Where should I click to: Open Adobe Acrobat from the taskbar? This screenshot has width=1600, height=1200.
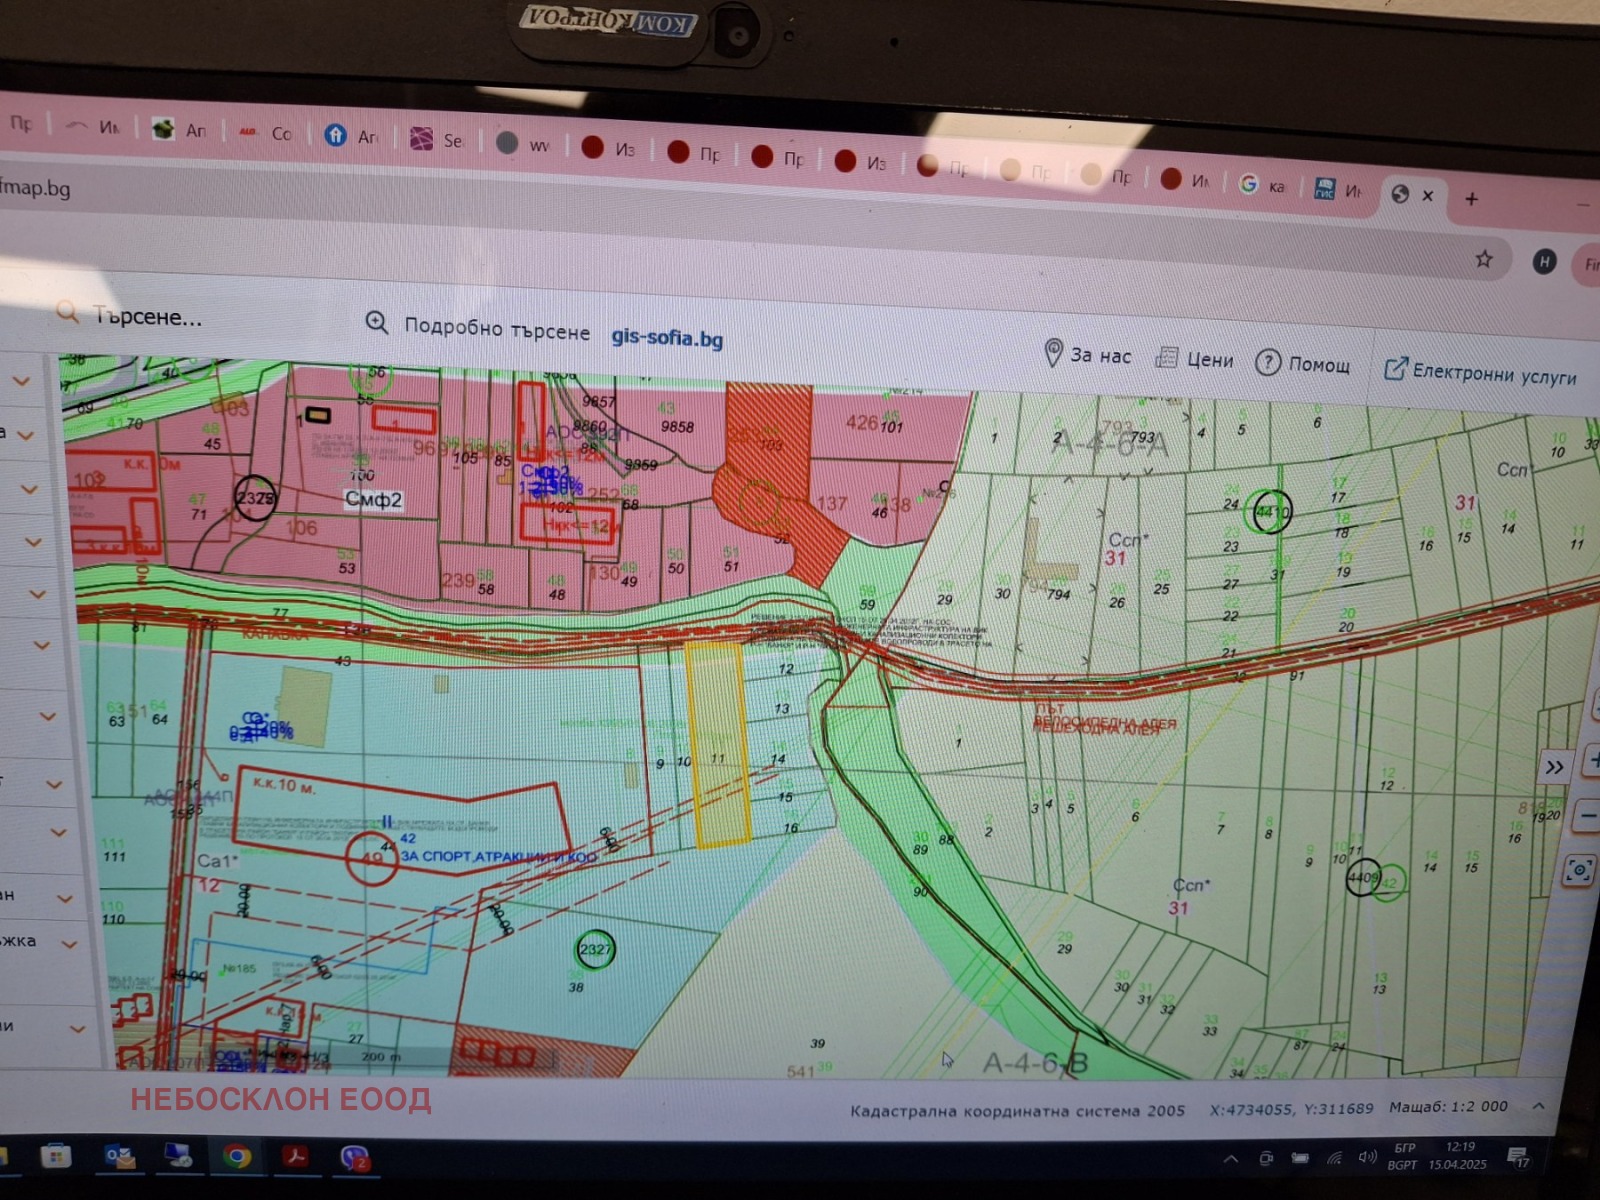[295, 1157]
